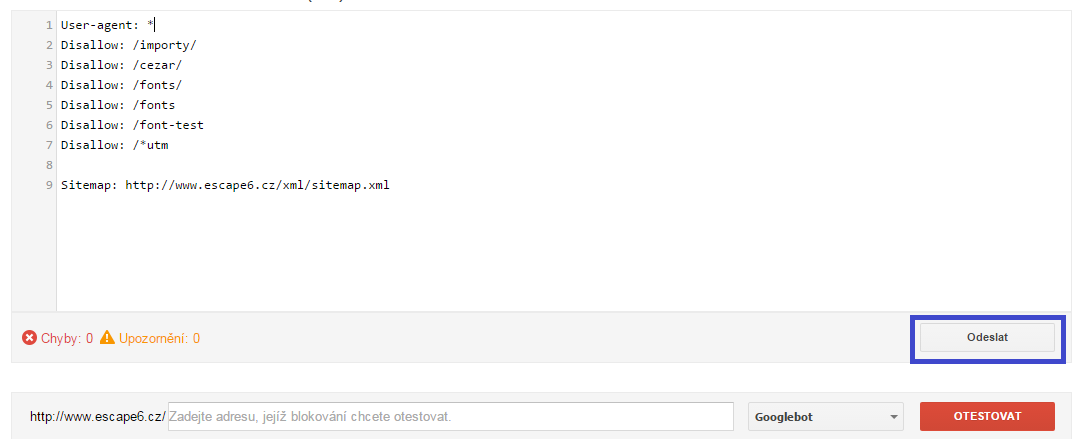The image size is (1088, 439).
Task: Click the Disallow: /font-test line
Action: [x=133, y=126]
